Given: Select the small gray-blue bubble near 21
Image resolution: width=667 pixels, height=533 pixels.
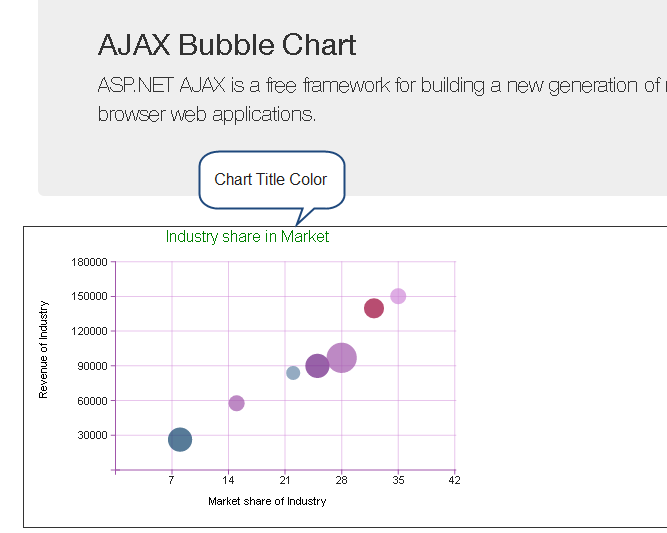Looking at the screenshot, I should [x=293, y=373].
